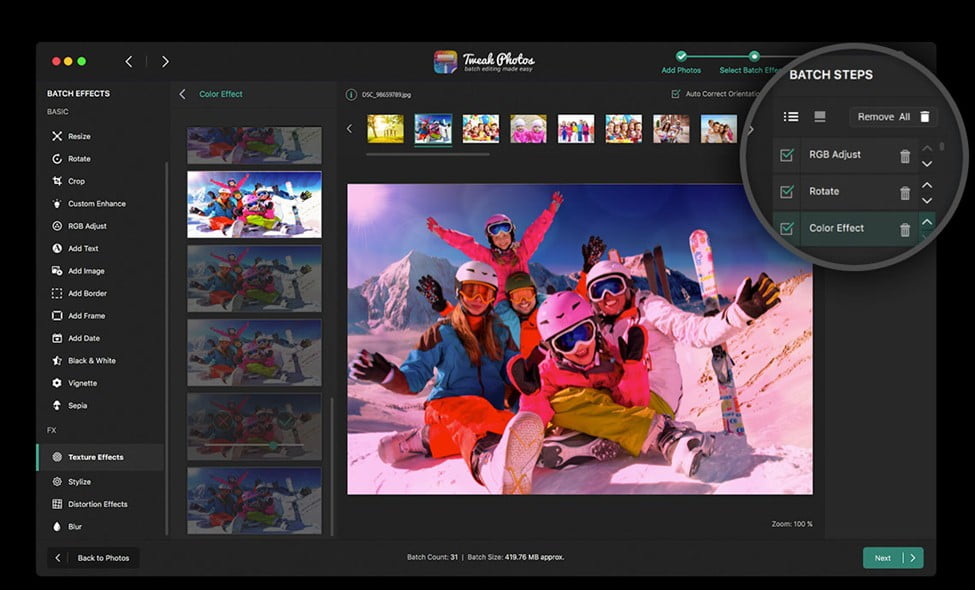Open the Texture Effects category
The image size is (975, 590).
tap(101, 457)
